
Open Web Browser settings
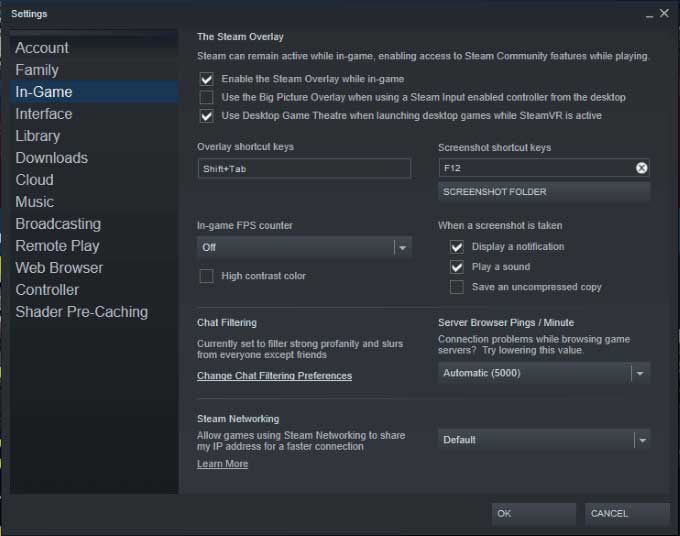pyautogui.click(x=94, y=268)
